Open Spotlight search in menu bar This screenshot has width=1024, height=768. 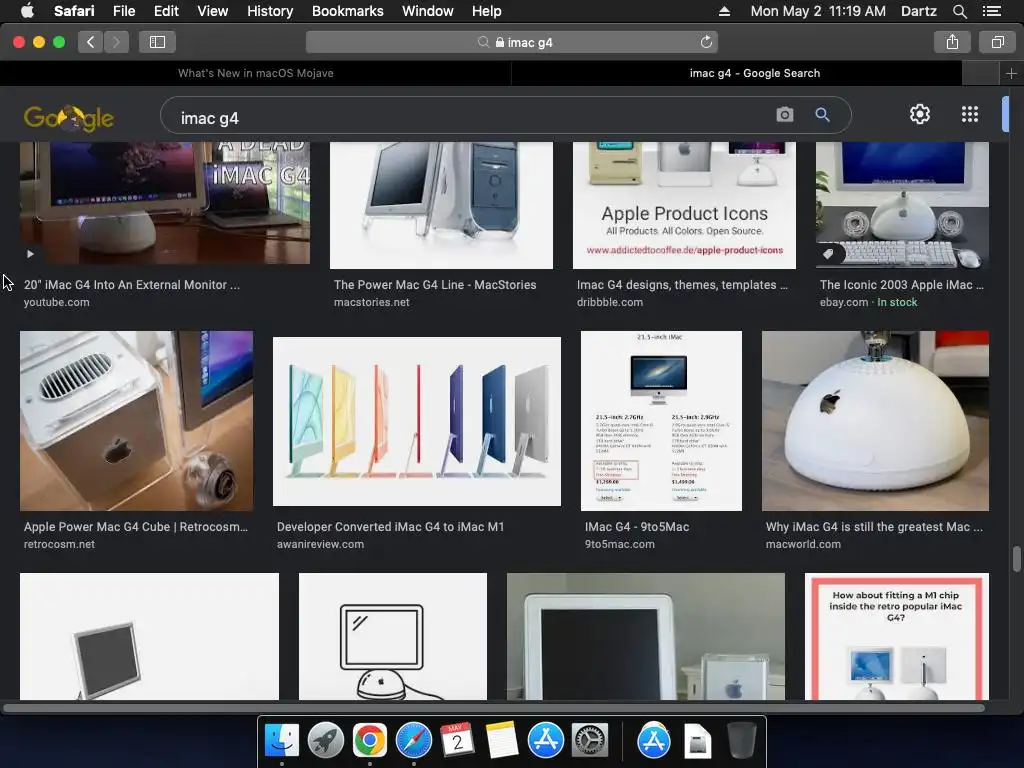pyautogui.click(x=959, y=11)
